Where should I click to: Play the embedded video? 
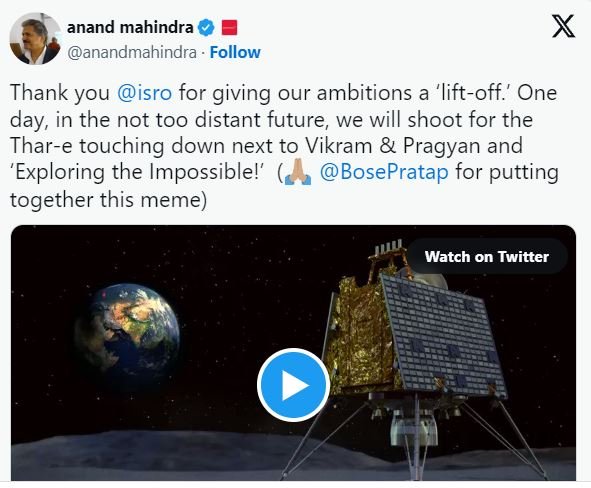[294, 385]
